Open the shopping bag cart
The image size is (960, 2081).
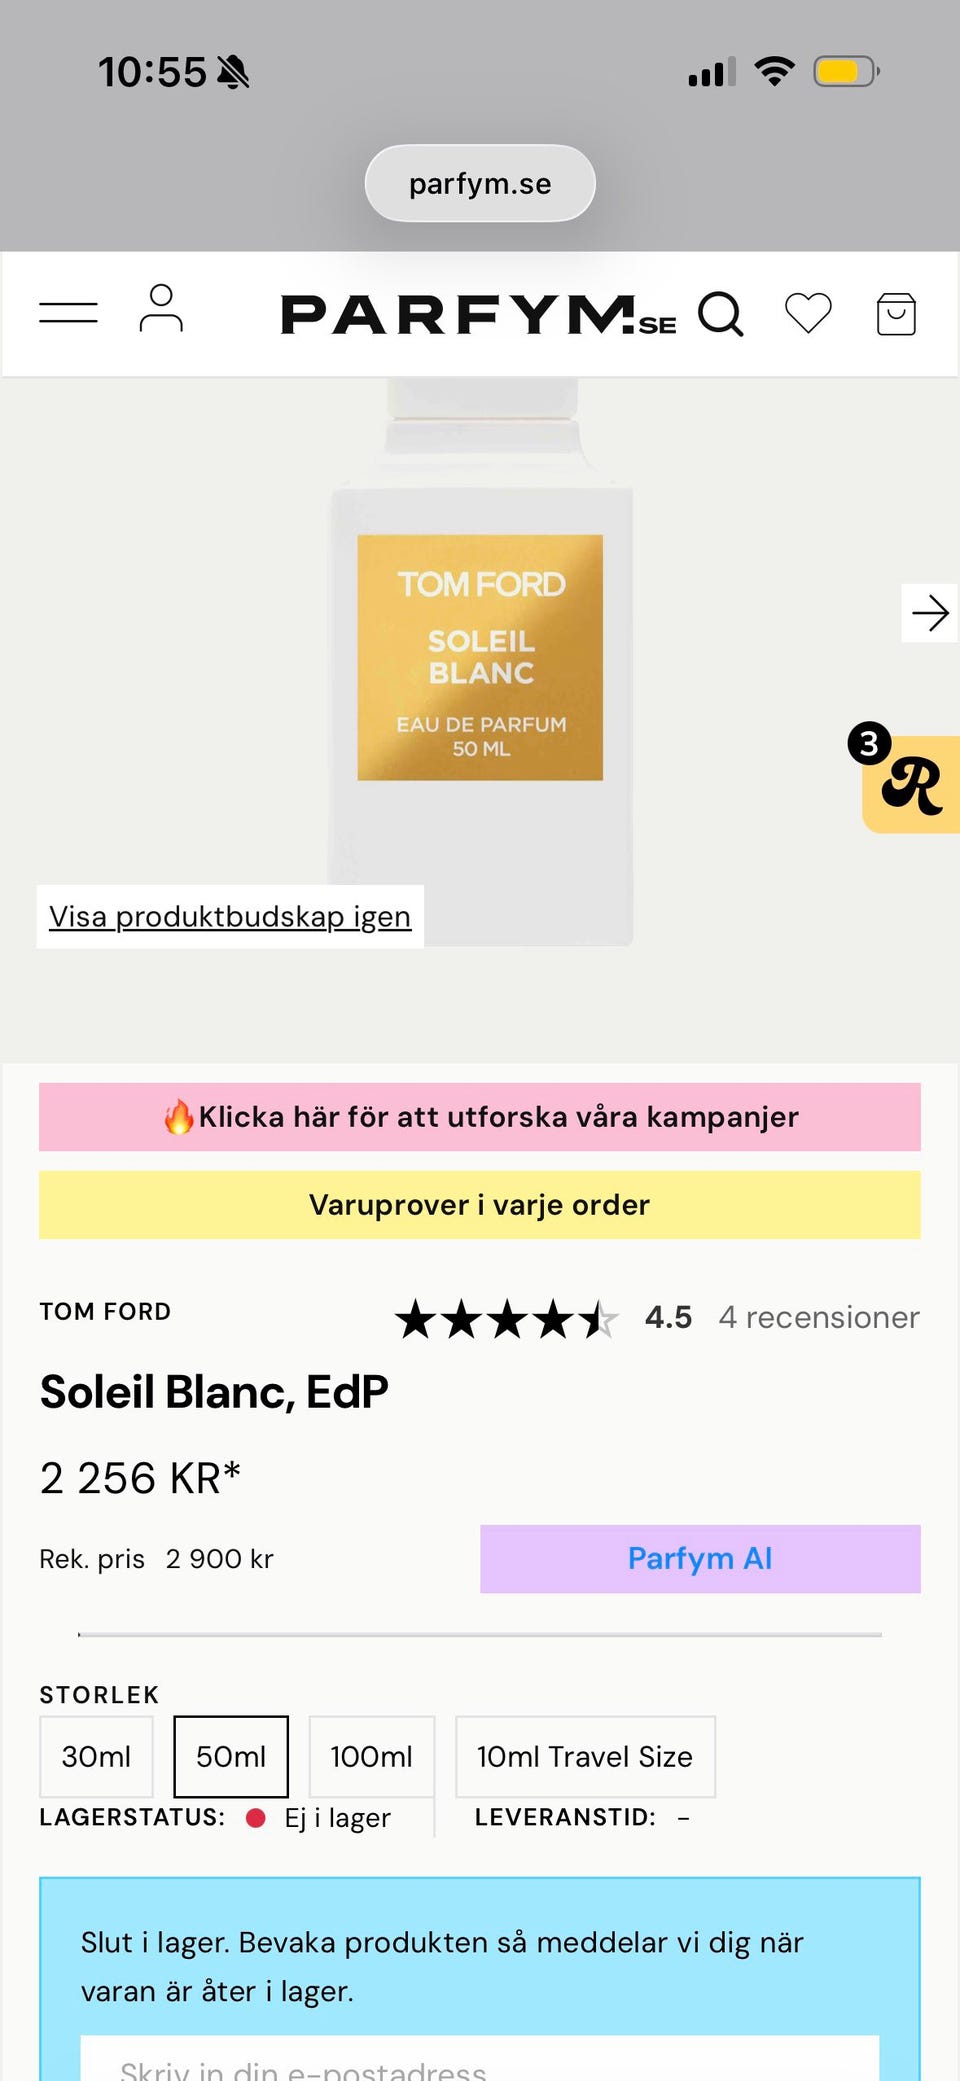tap(896, 314)
